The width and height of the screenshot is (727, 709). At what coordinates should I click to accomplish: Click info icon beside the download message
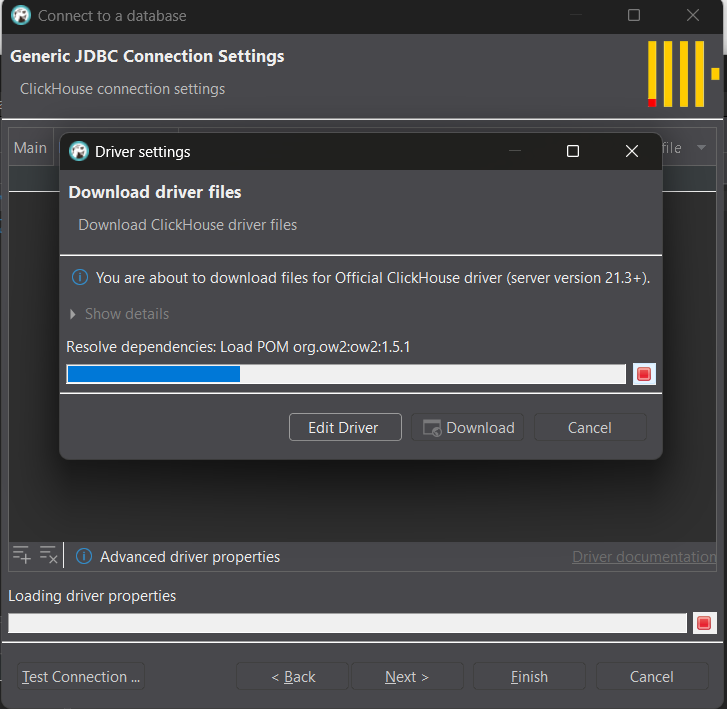click(x=79, y=278)
